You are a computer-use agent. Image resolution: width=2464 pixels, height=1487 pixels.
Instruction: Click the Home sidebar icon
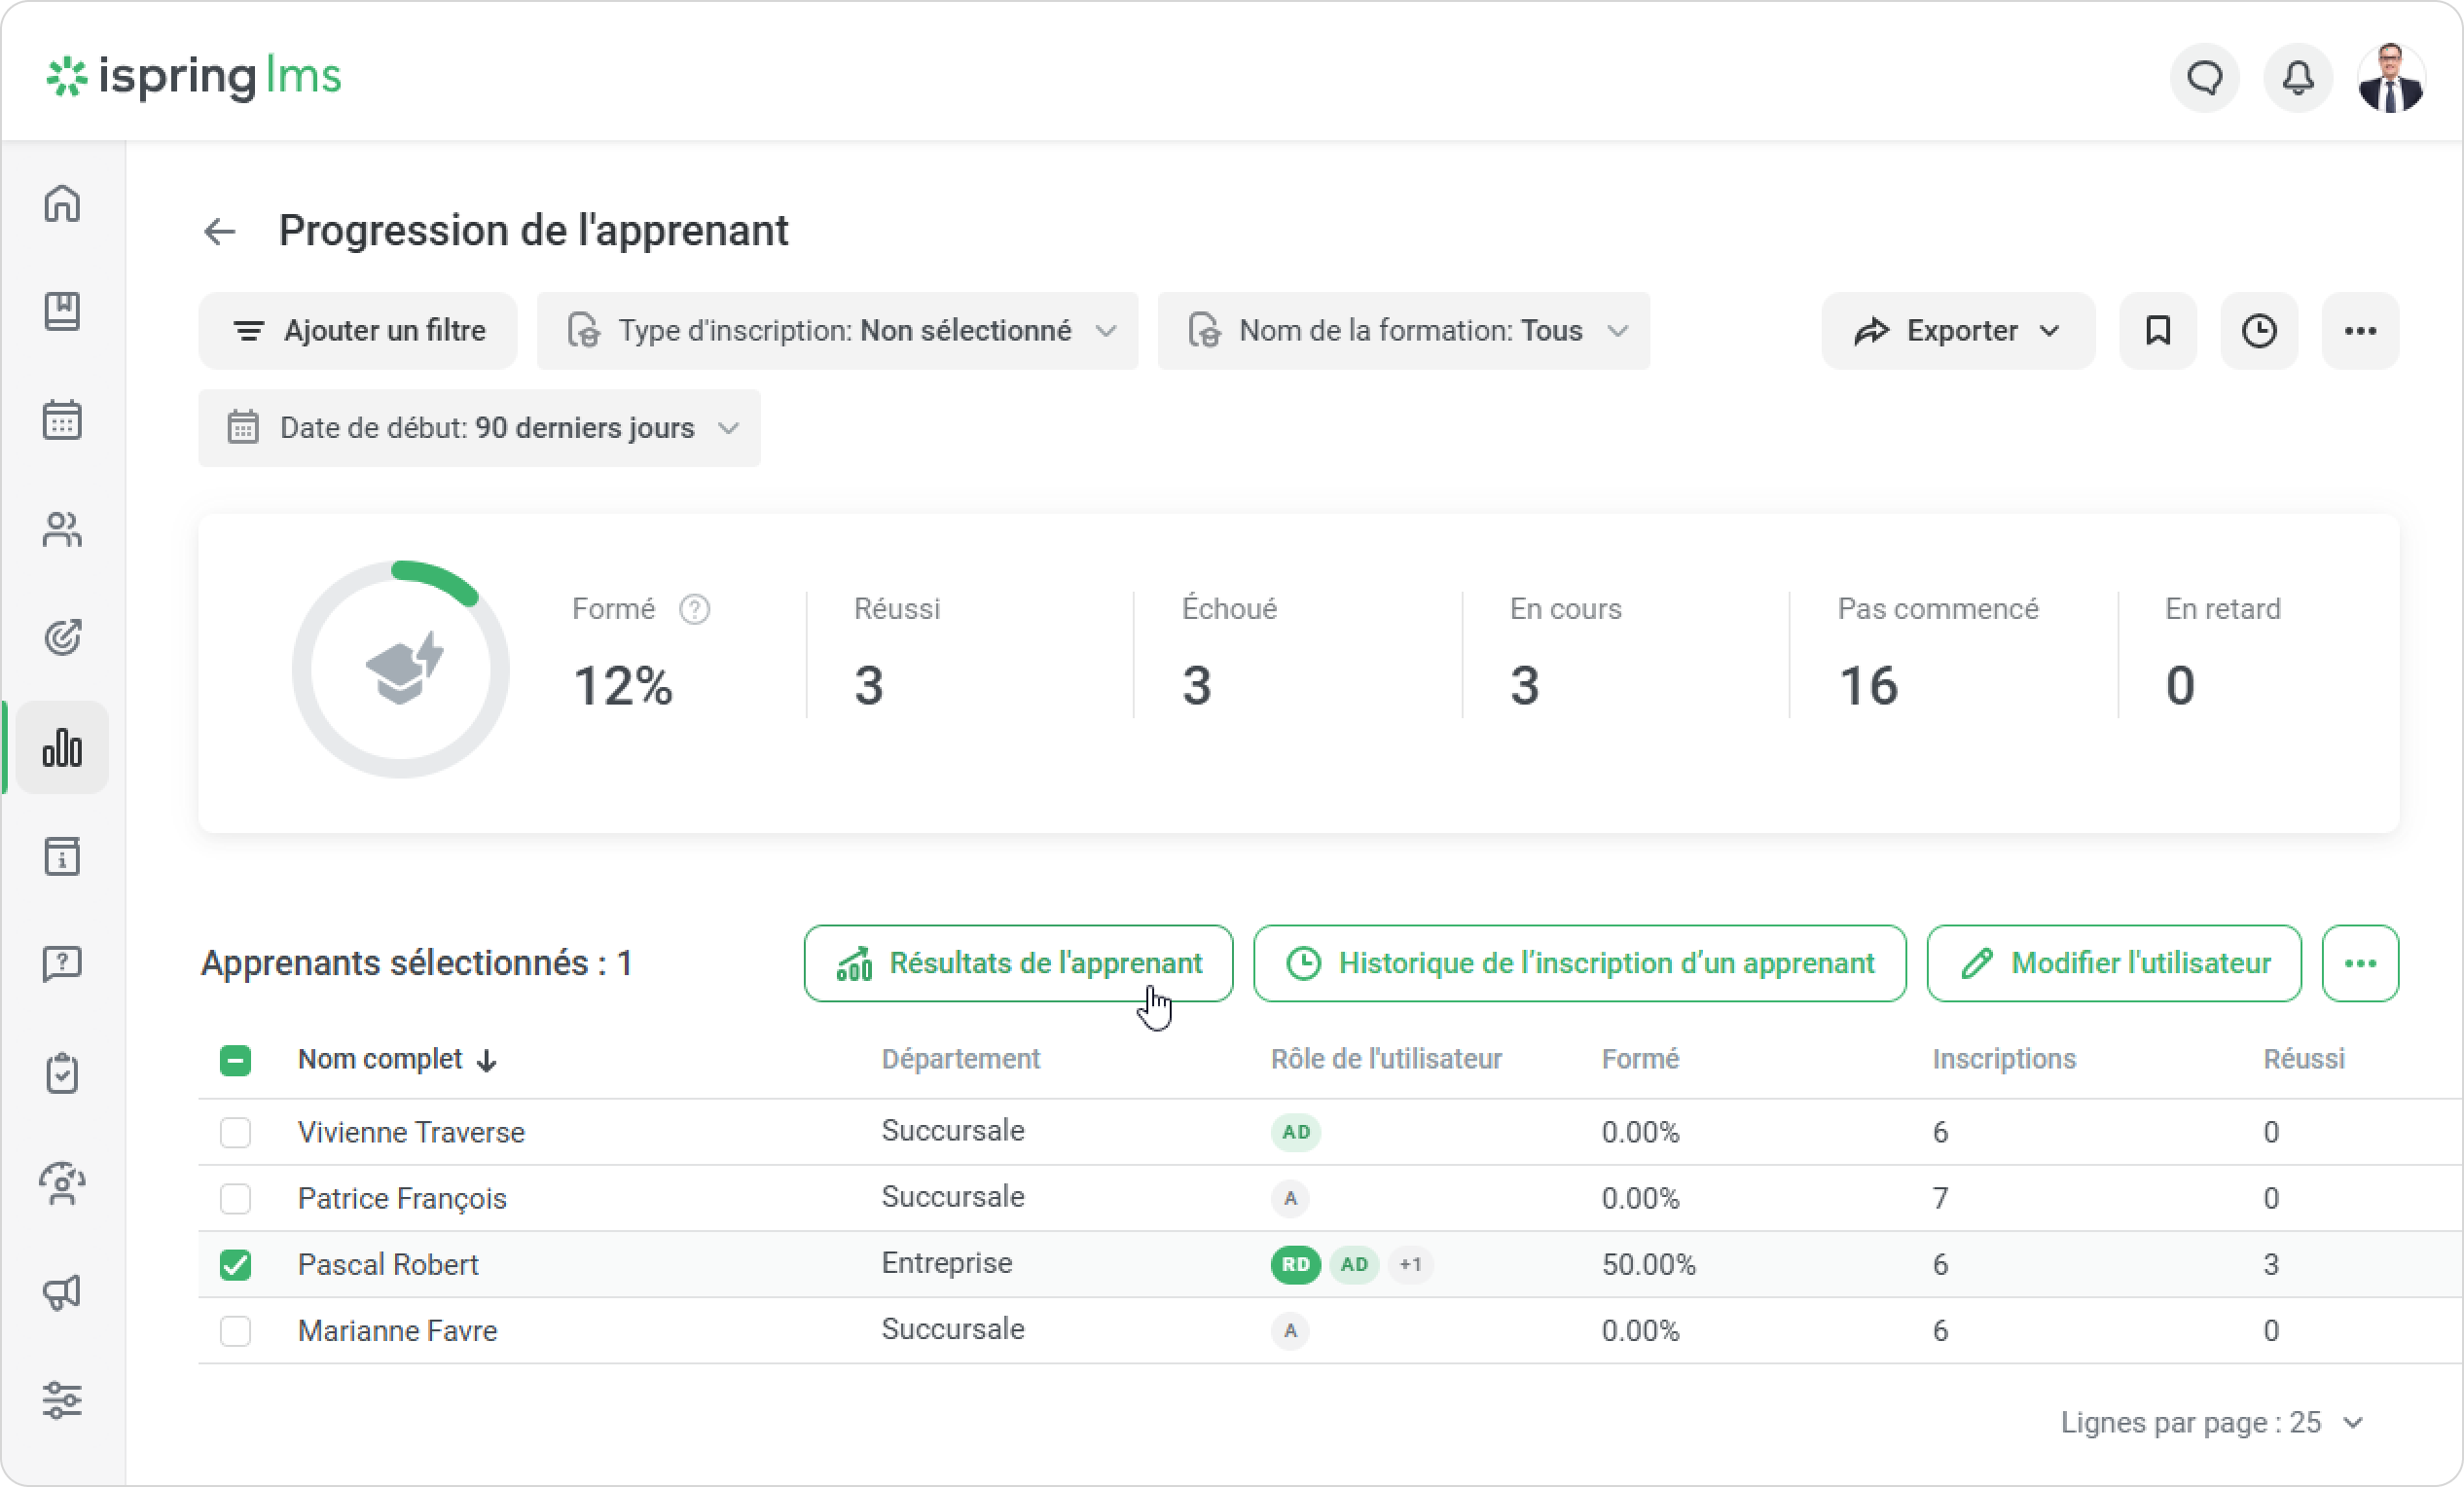click(62, 203)
